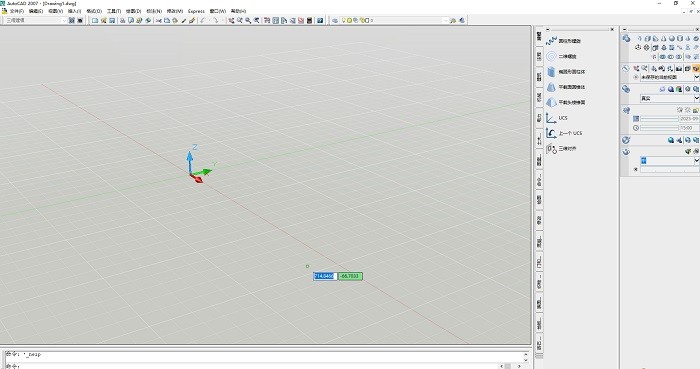Click the Redo arrow icon

[216, 20]
